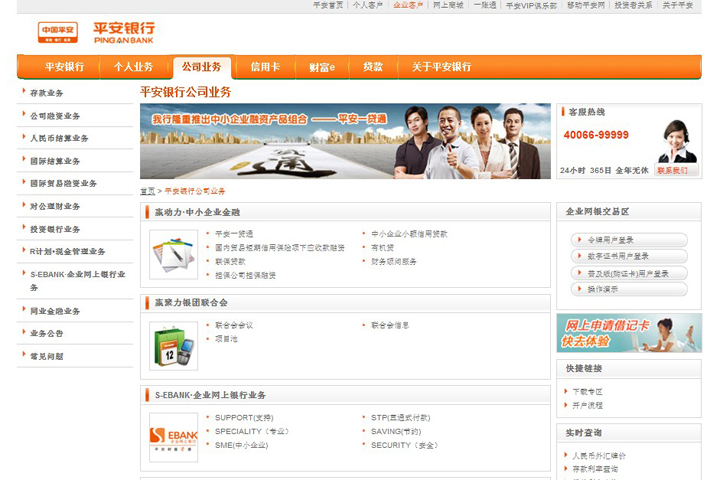Screen dimensions: 720x480
Task: Click the 令牌用户登录 login button
Action: pyautogui.click(x=629, y=240)
